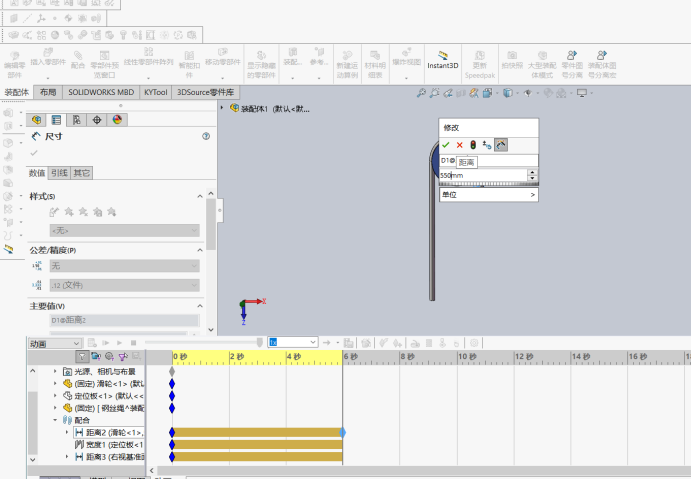Screen dimensions: 692x480
Task: Switch to the 3DSource零件库 tab
Action: (x=206, y=92)
